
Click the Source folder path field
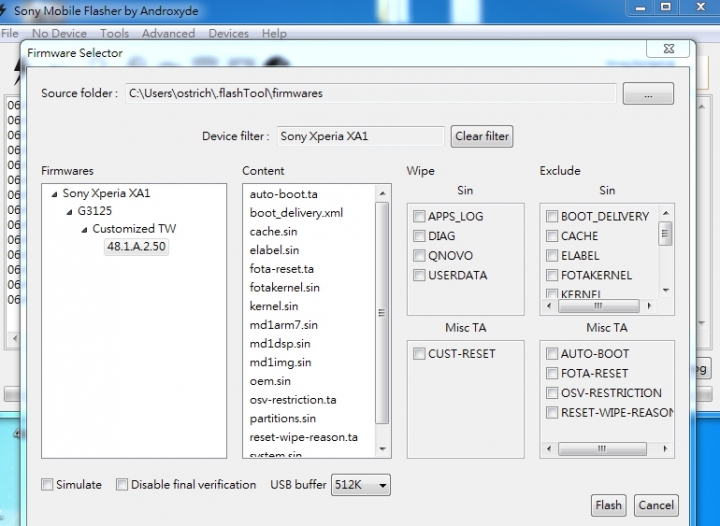coord(371,94)
